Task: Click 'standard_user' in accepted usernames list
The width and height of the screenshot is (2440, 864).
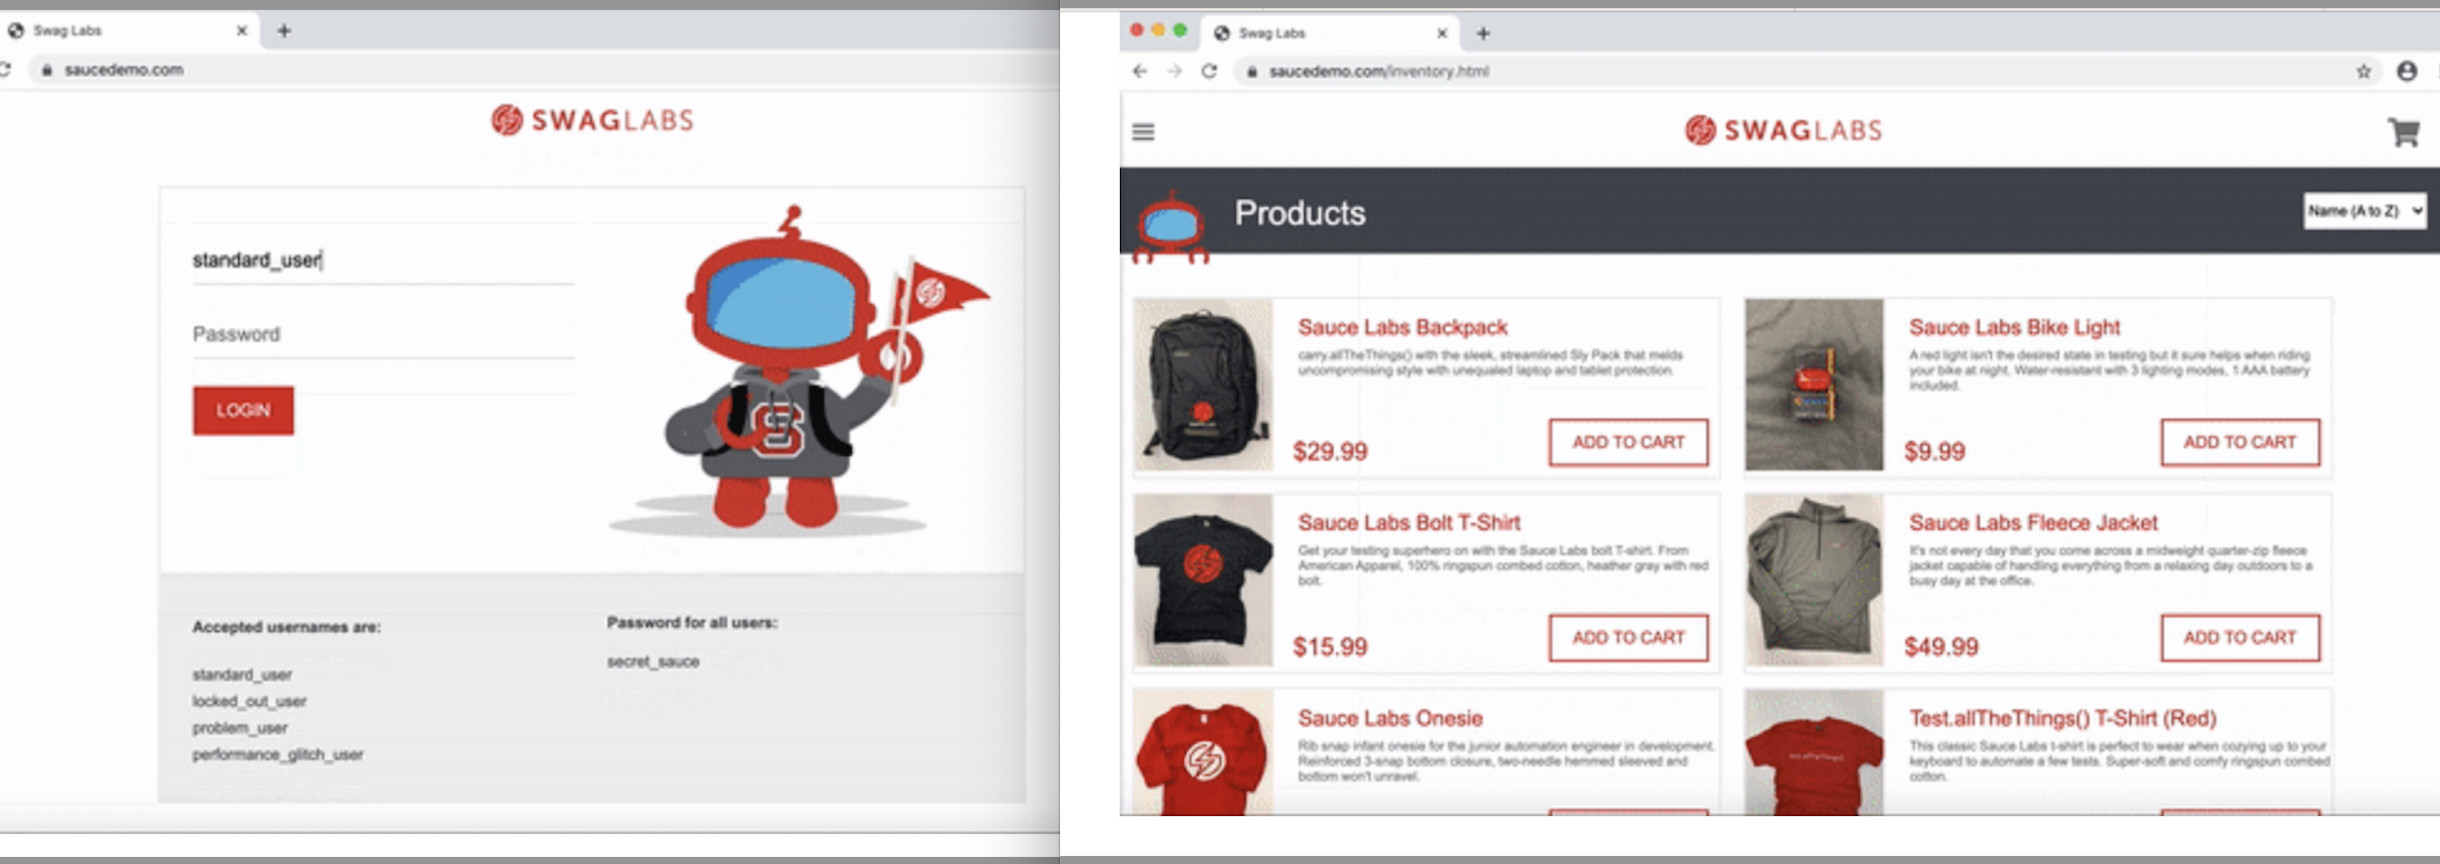Action: (x=242, y=675)
